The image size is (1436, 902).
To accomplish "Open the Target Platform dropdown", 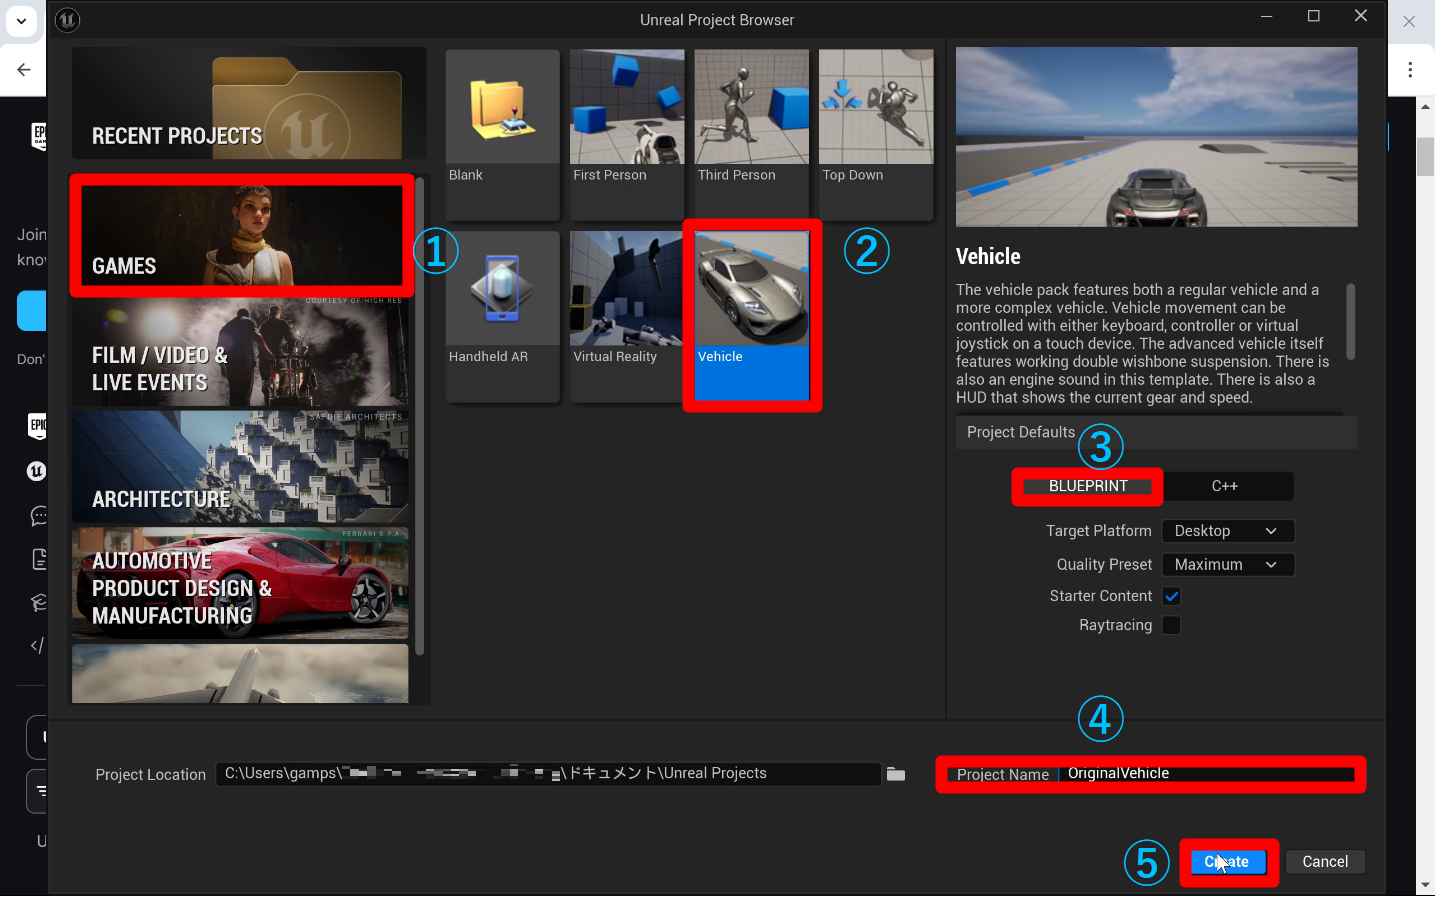I will pos(1228,531).
